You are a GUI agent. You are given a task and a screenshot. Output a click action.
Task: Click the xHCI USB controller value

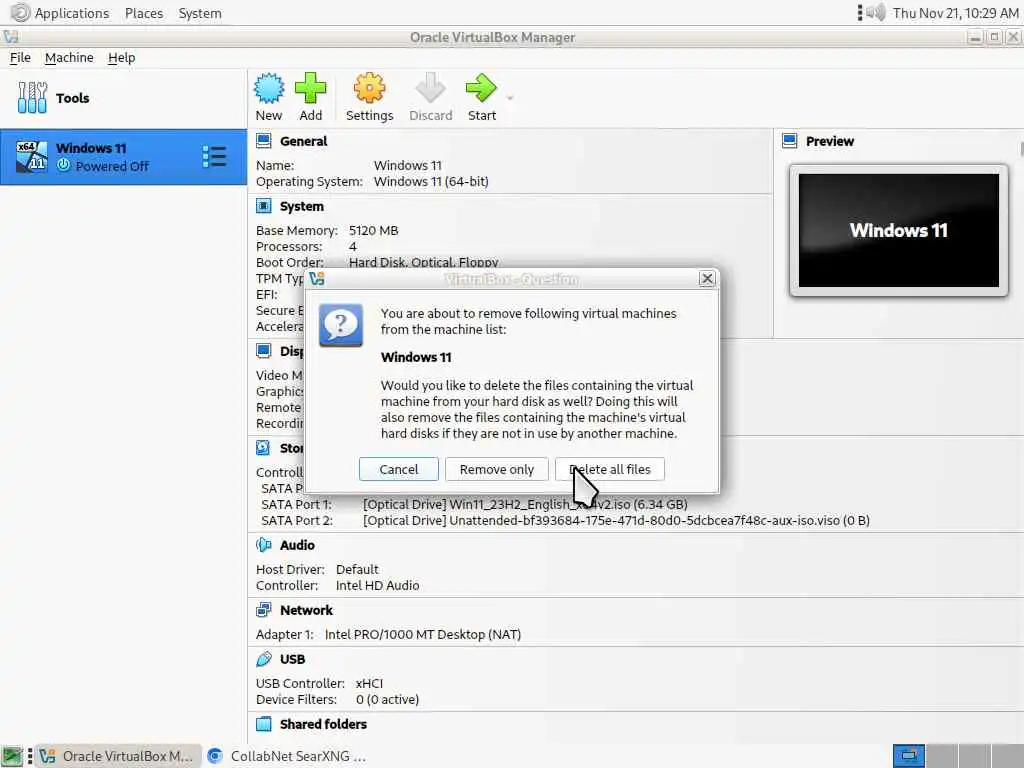click(x=370, y=683)
